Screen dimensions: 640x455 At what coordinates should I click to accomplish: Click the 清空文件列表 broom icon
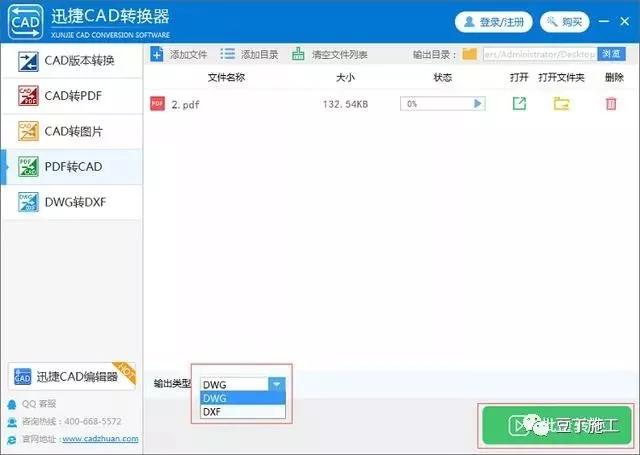(x=298, y=54)
